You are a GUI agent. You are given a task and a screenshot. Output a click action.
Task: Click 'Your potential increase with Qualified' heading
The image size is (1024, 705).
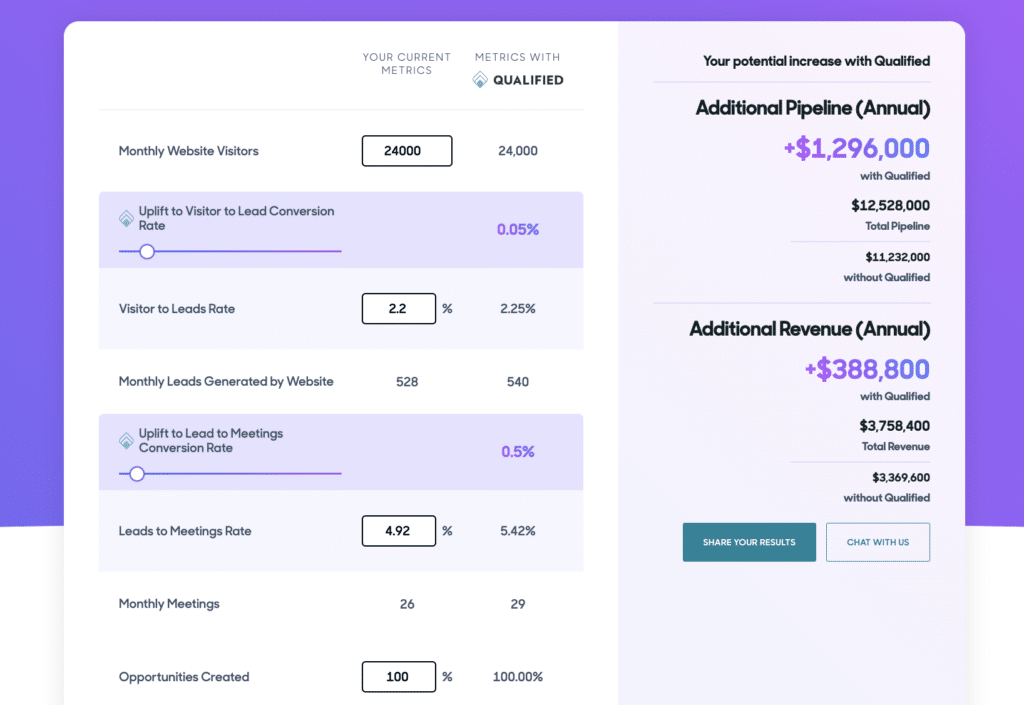point(816,61)
